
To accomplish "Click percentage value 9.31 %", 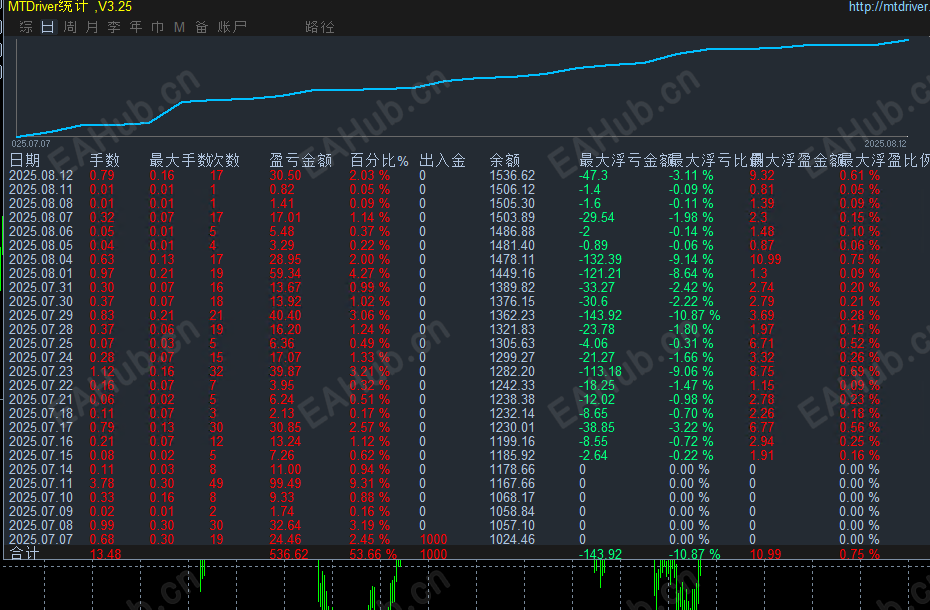I will coord(370,484).
